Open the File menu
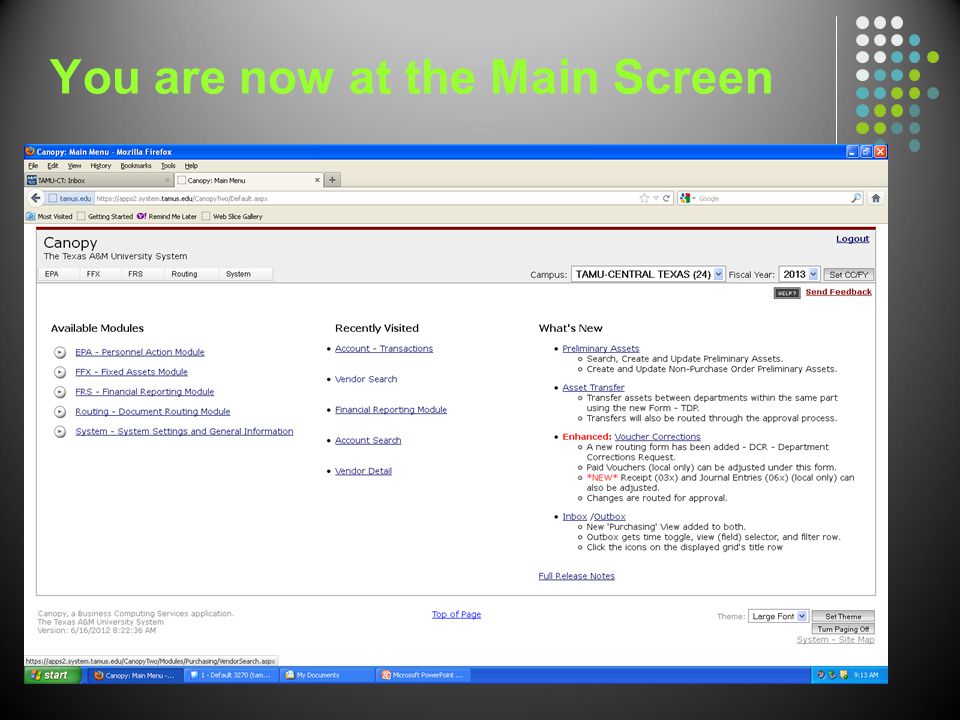Screen dimensions: 960x720 [33, 166]
